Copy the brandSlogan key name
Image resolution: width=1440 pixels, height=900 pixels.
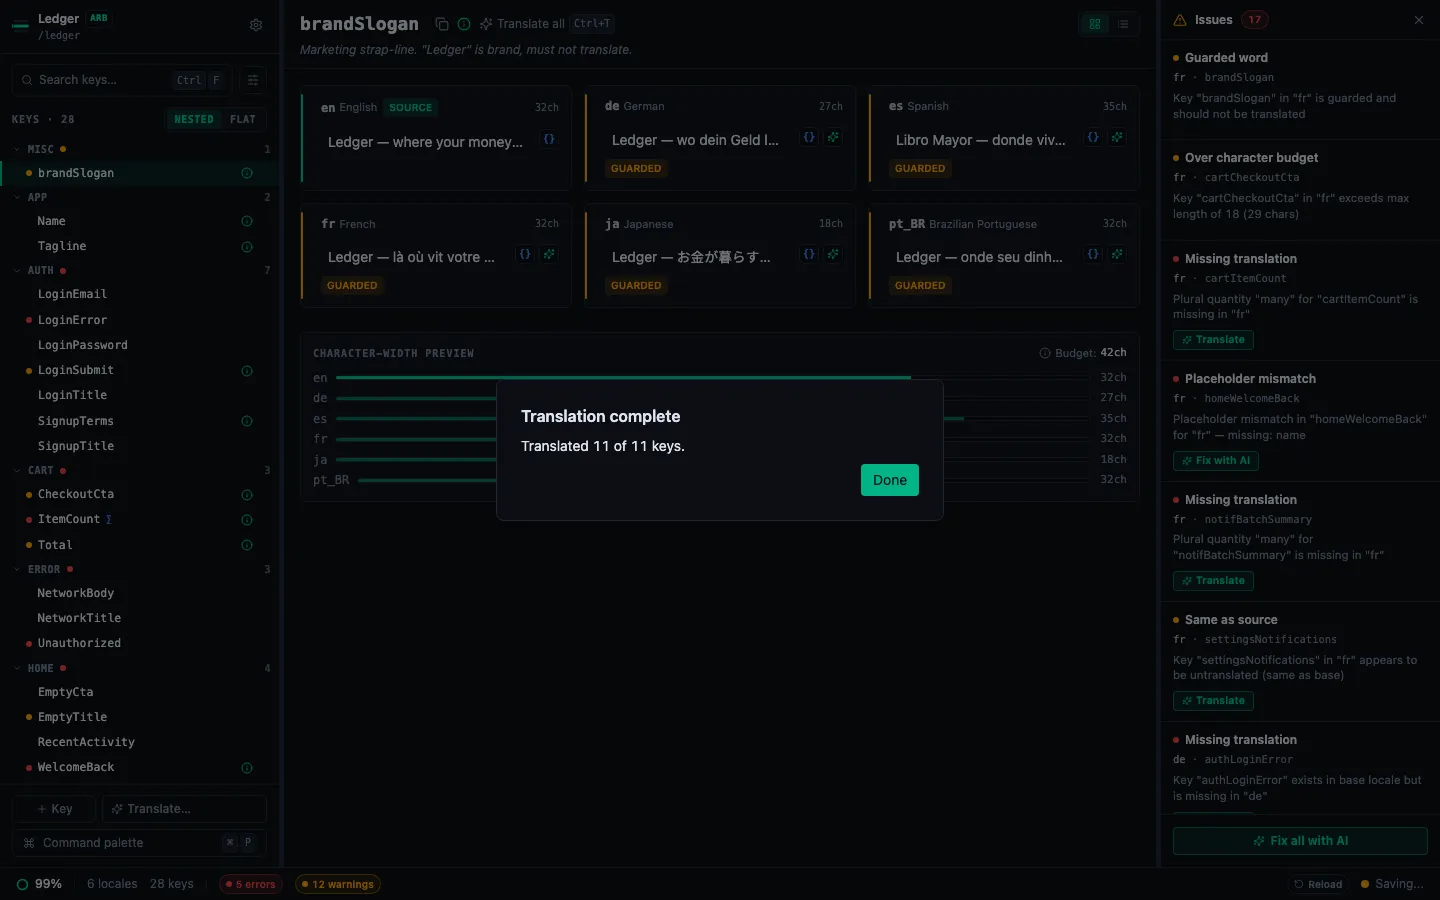(442, 24)
